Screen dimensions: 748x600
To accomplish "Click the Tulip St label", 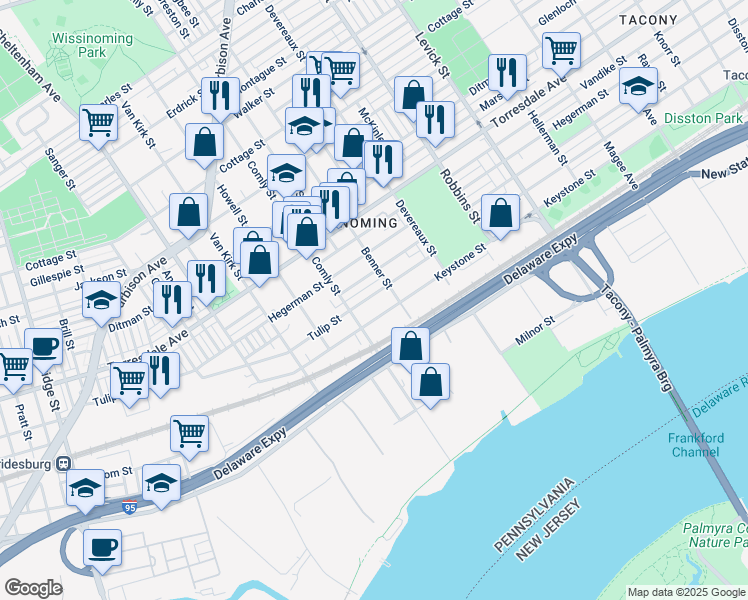I will 324,327.
